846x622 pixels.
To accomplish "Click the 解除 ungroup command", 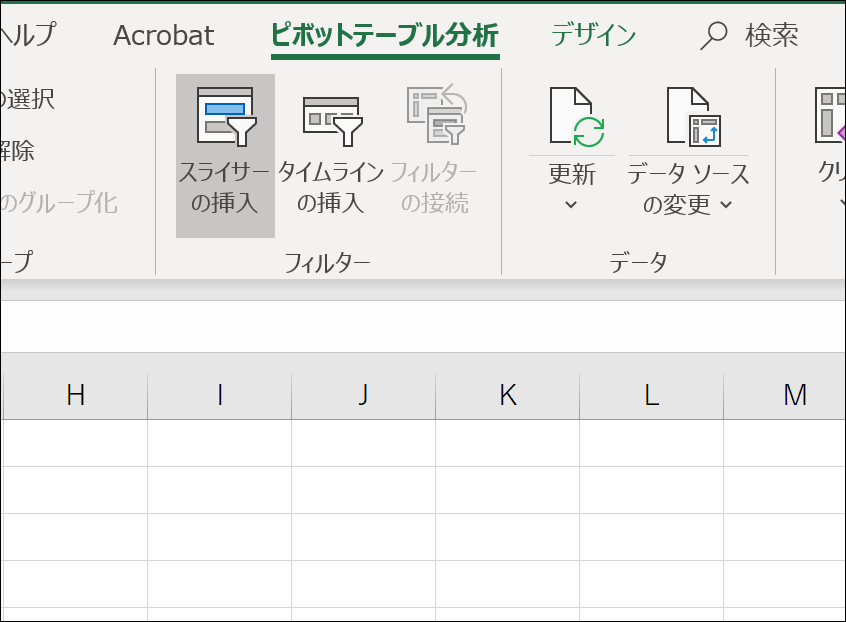I will (17, 151).
